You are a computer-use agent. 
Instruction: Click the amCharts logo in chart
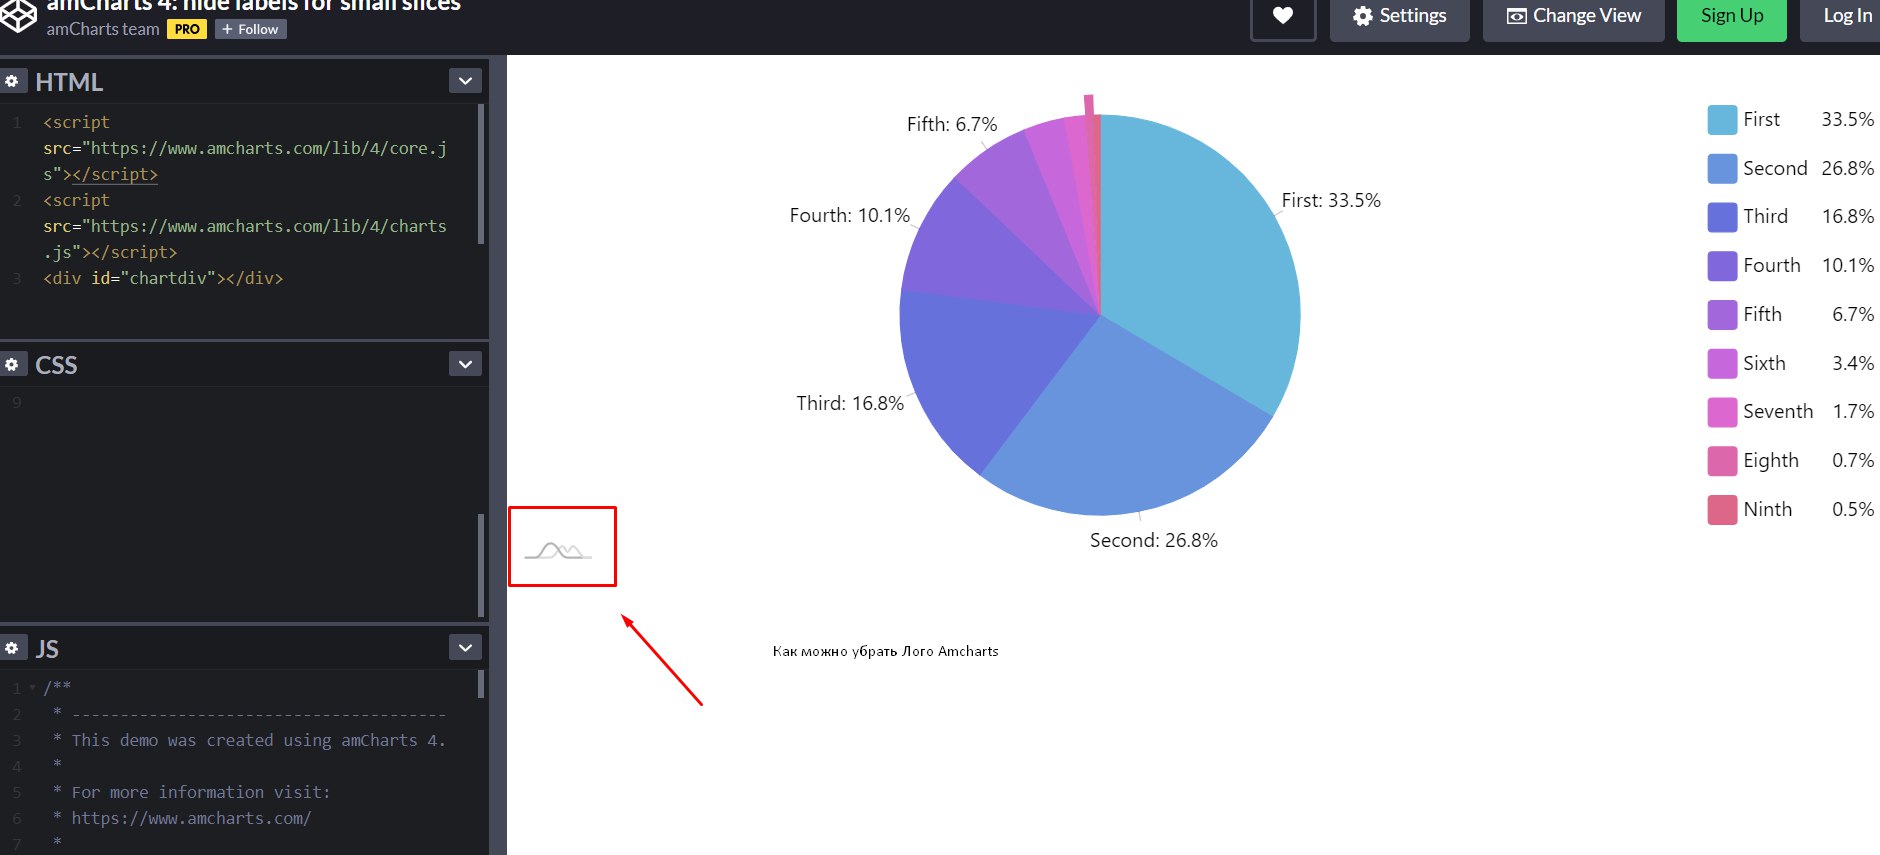coord(558,549)
